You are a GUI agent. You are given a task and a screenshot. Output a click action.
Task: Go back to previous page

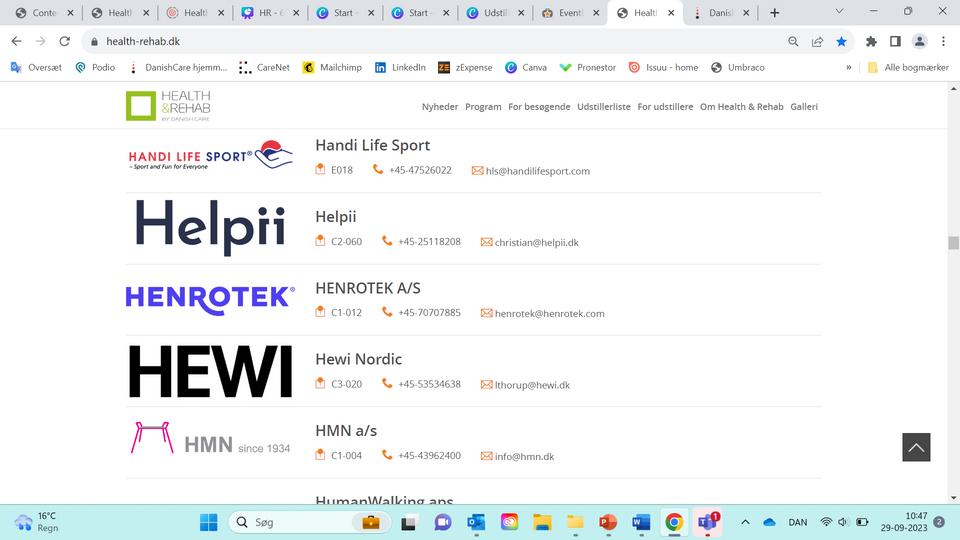coord(17,41)
